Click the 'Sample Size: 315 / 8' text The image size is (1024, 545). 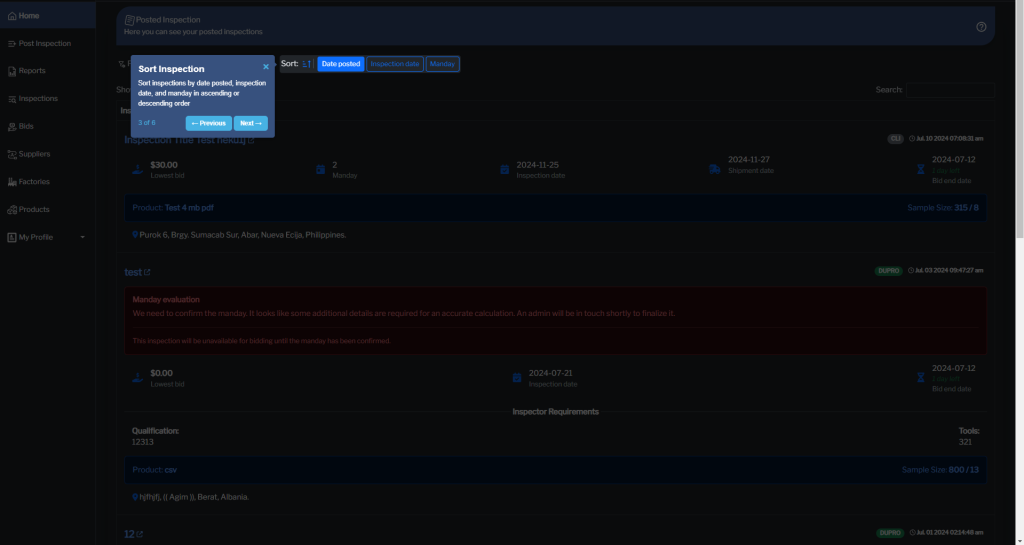coord(943,208)
